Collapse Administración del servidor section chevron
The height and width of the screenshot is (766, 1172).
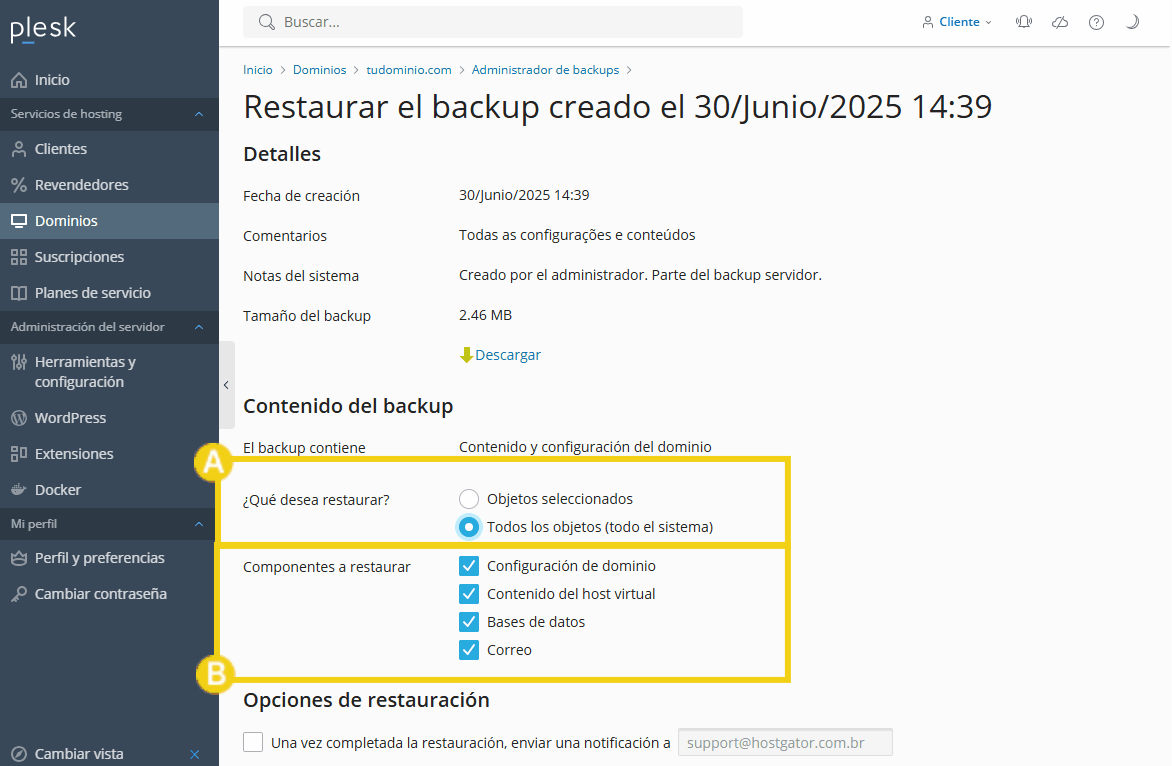point(199,327)
